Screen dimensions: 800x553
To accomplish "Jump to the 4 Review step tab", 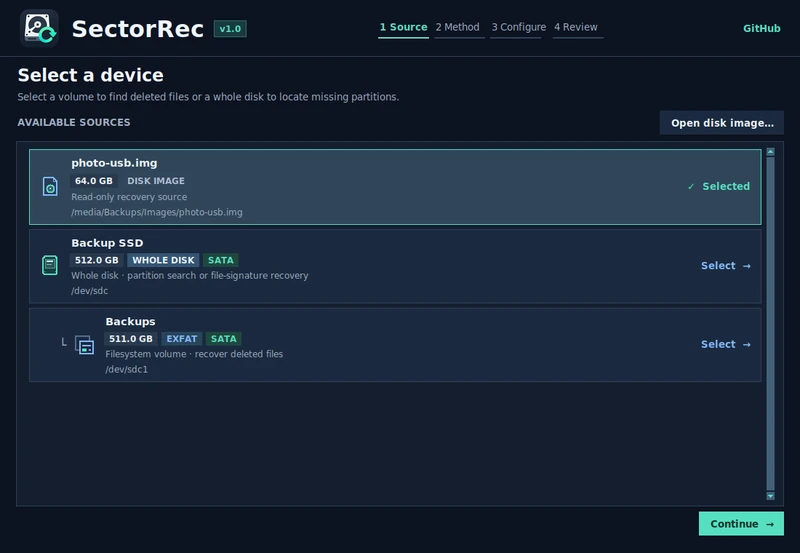I will point(576,27).
